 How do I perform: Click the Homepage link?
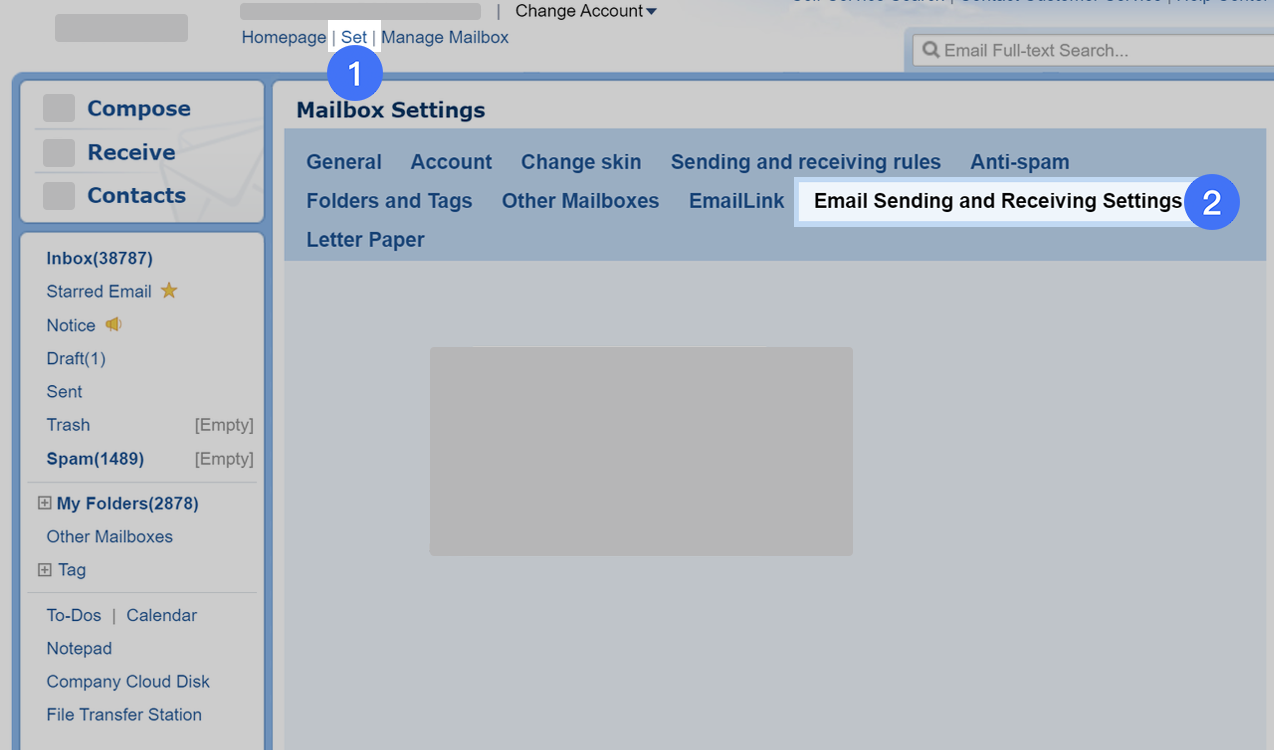pos(283,37)
